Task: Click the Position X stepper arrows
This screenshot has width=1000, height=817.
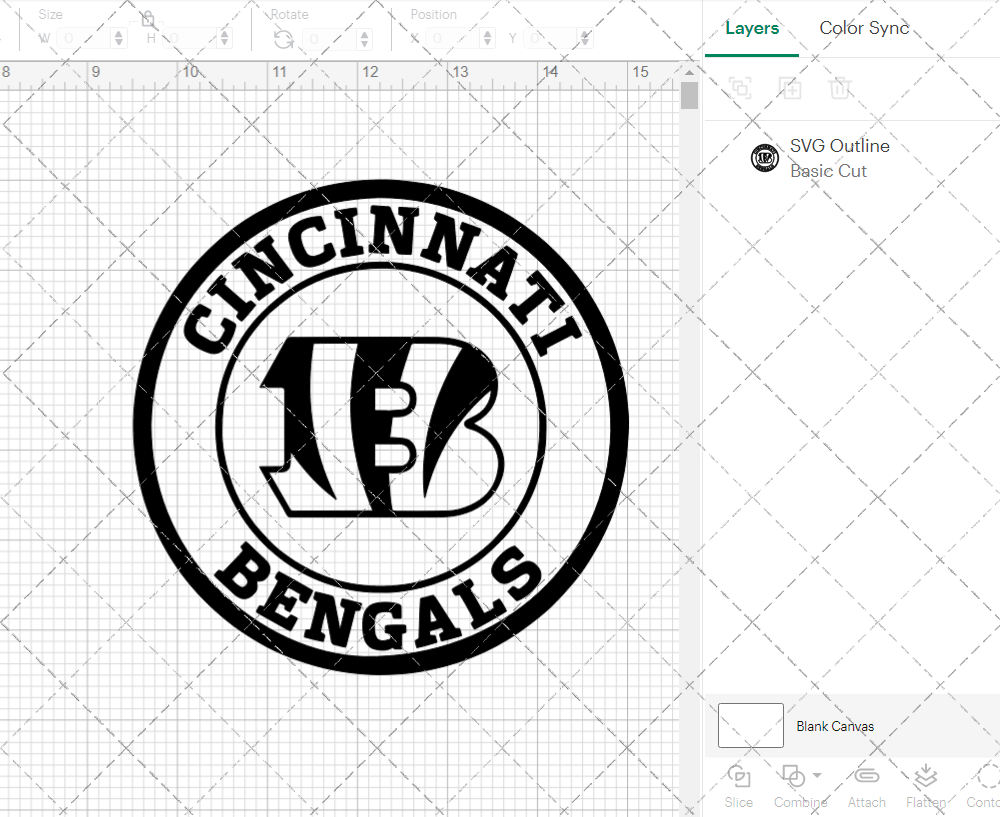Action: 487,38
